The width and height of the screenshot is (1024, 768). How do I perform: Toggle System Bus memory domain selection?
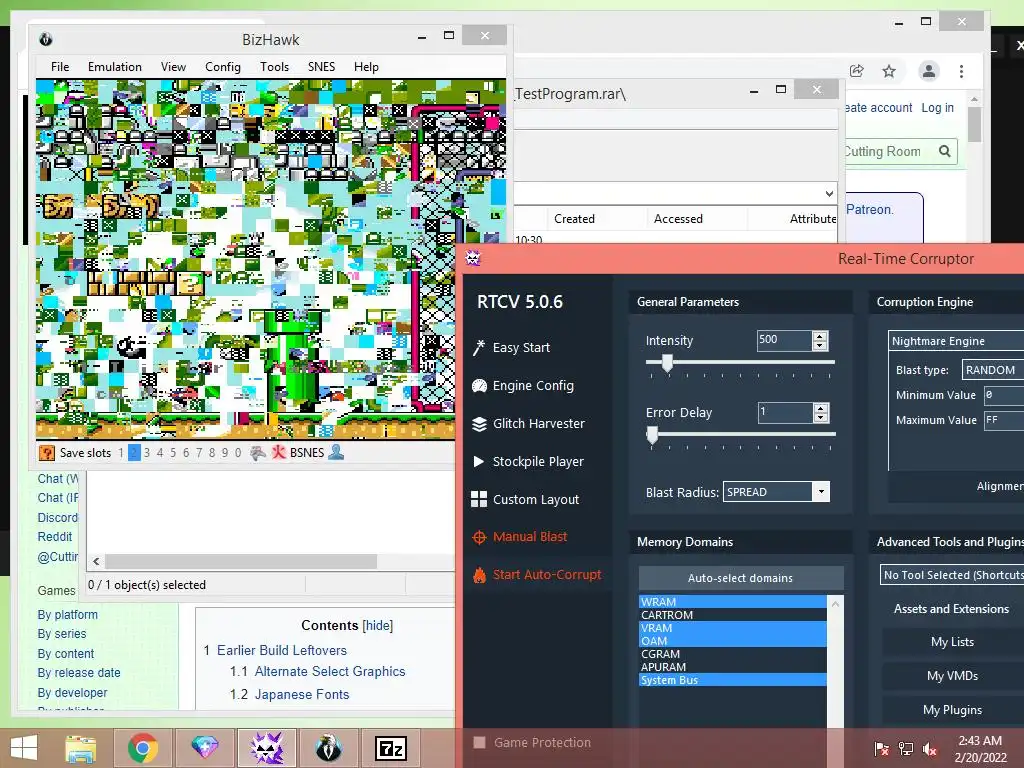coord(732,680)
